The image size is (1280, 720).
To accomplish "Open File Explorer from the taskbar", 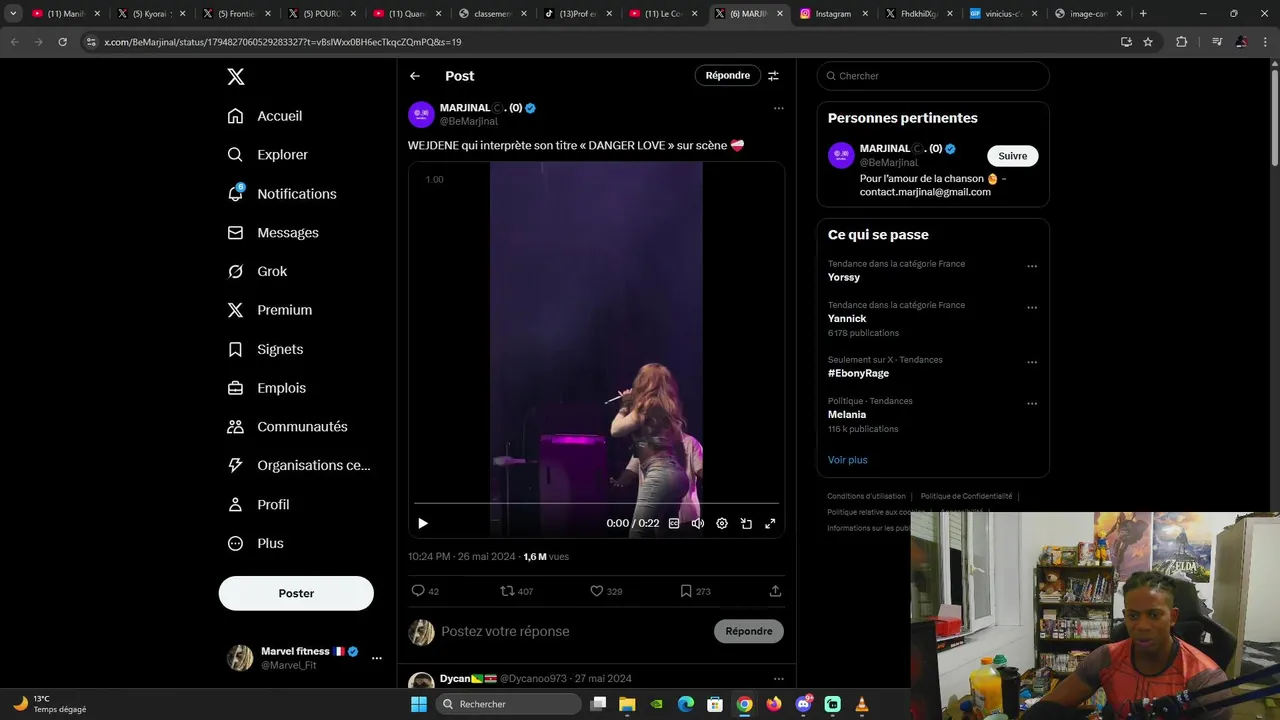I will coord(627,704).
